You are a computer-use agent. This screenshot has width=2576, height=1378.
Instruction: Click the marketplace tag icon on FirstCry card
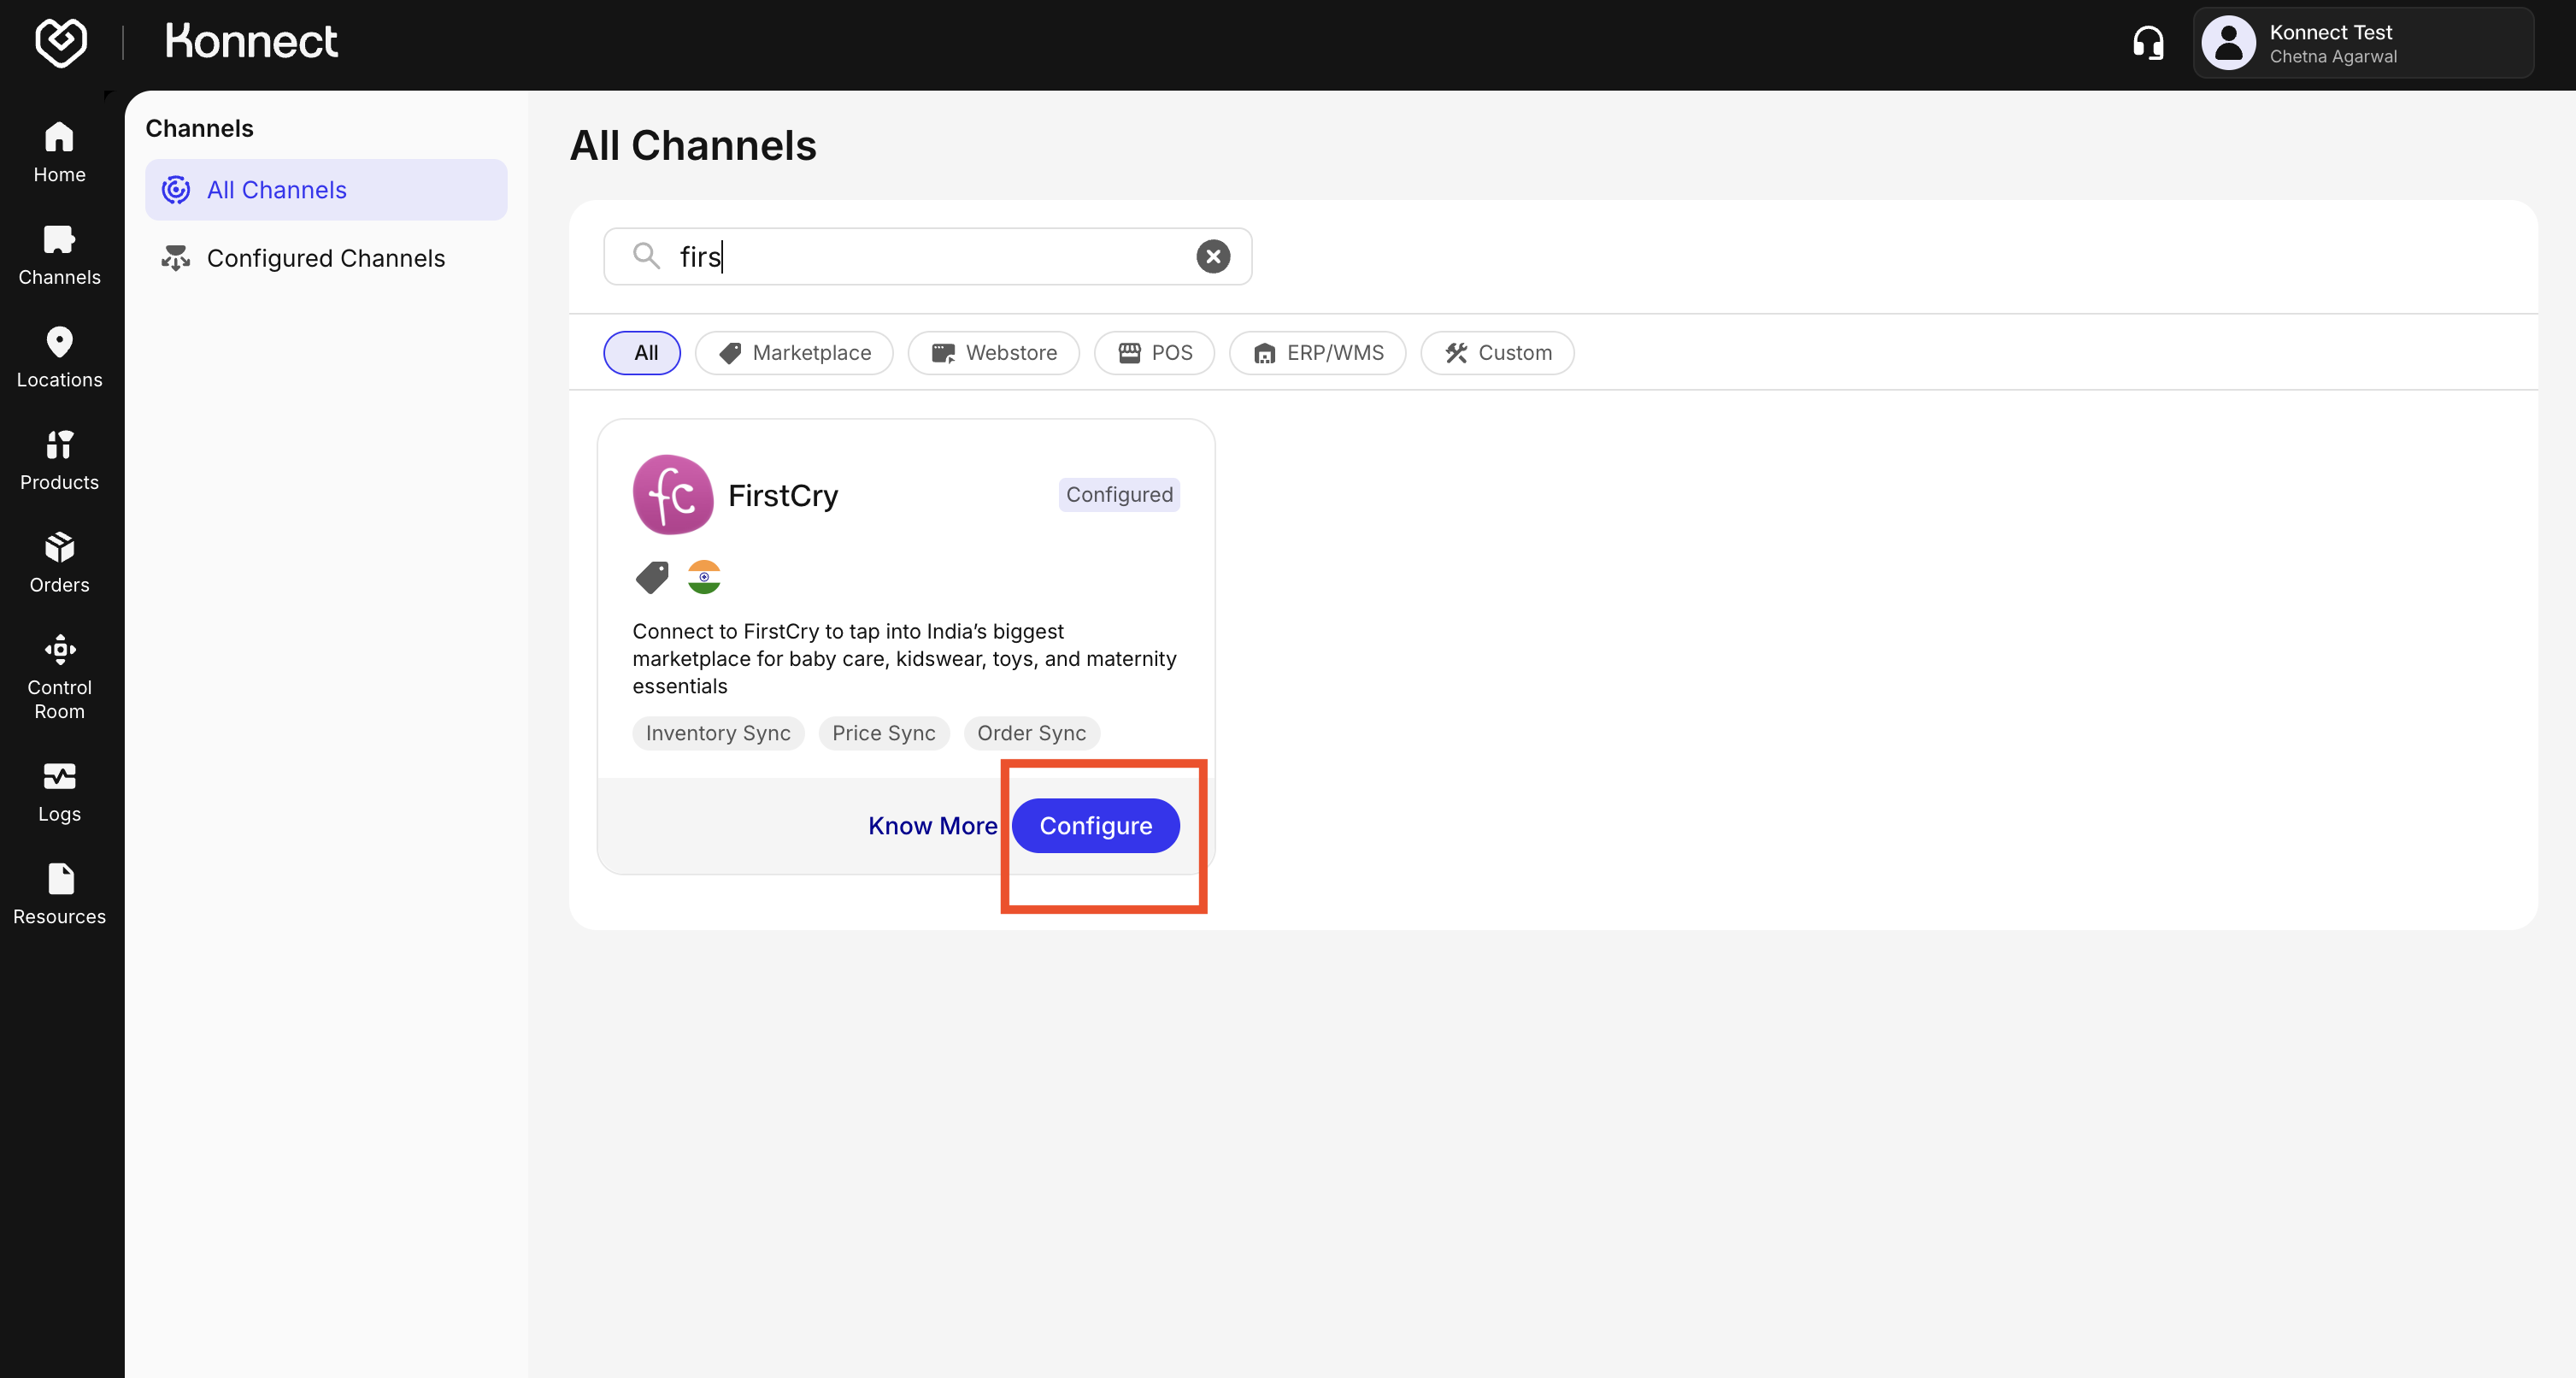click(x=653, y=577)
